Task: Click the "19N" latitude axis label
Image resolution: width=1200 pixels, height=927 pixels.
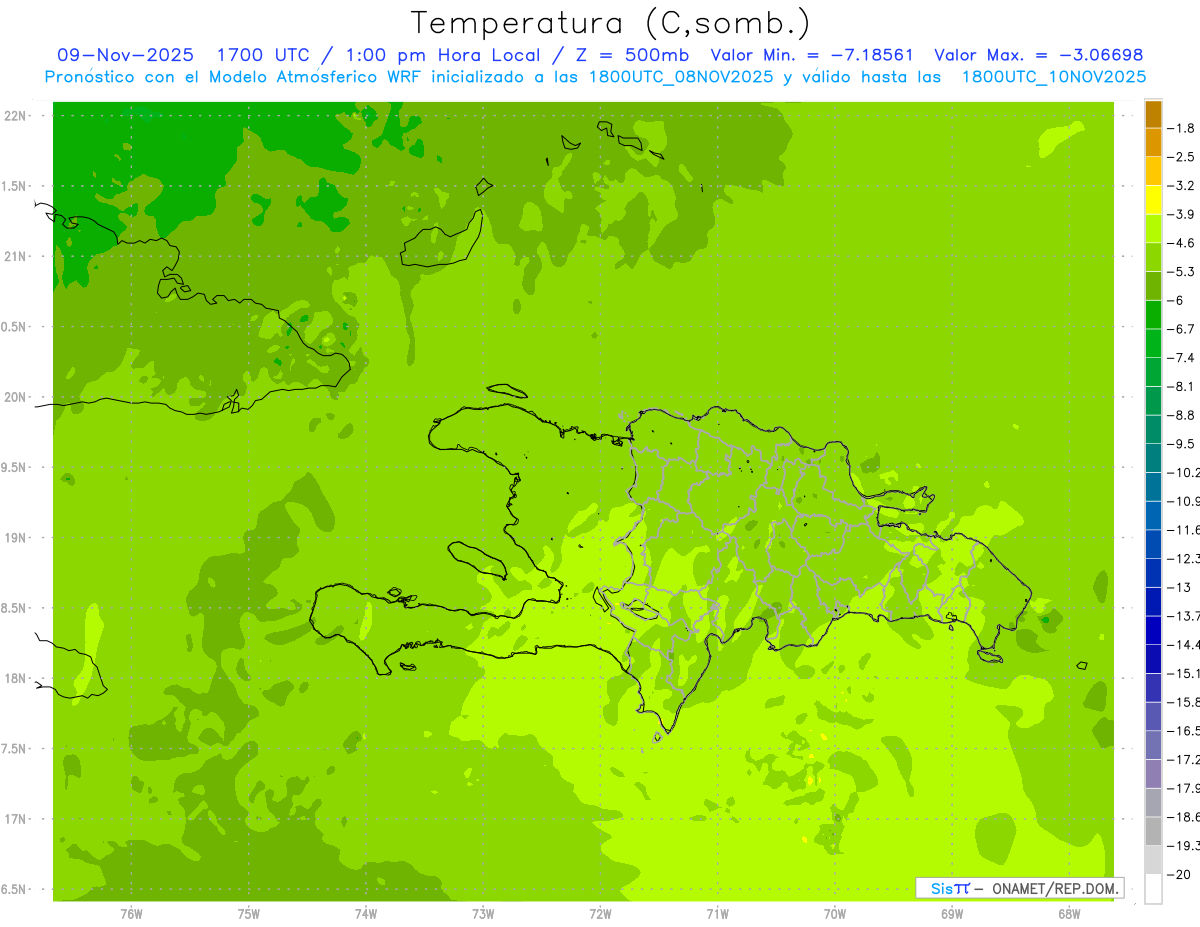Action: (14, 538)
